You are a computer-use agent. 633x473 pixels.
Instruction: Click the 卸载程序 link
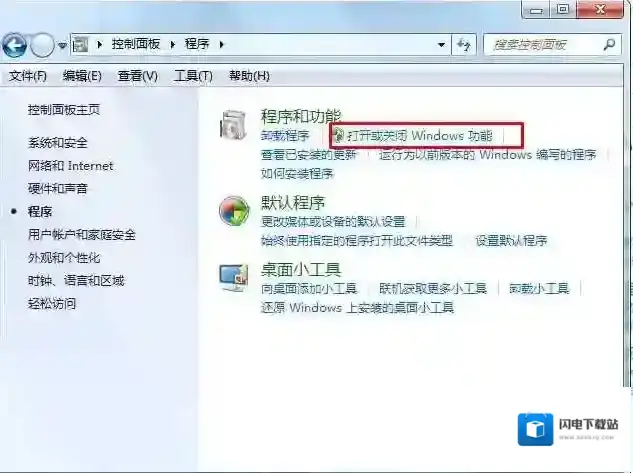285,136
